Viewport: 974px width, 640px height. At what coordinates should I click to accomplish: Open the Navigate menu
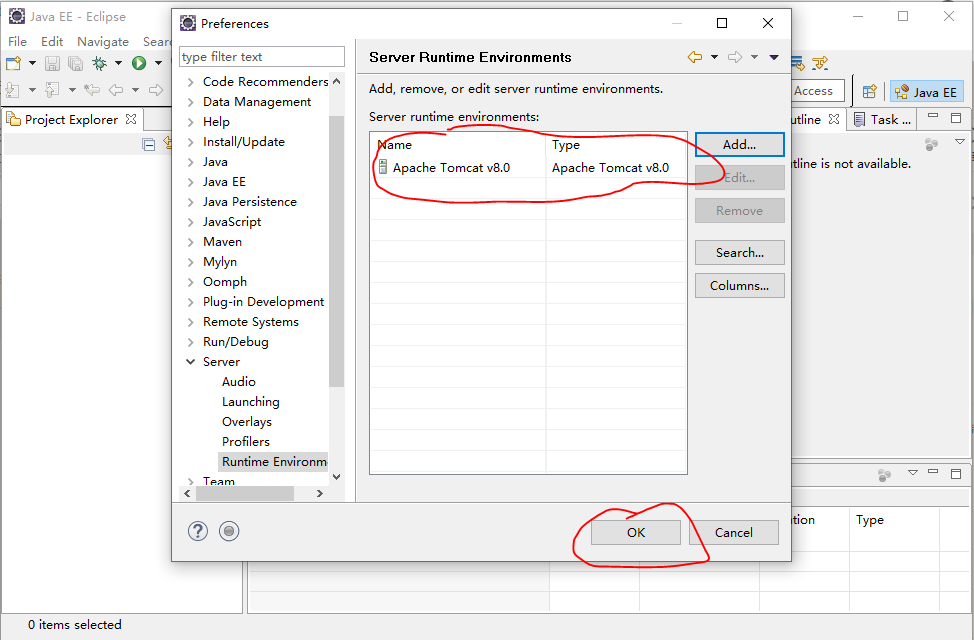[102, 41]
